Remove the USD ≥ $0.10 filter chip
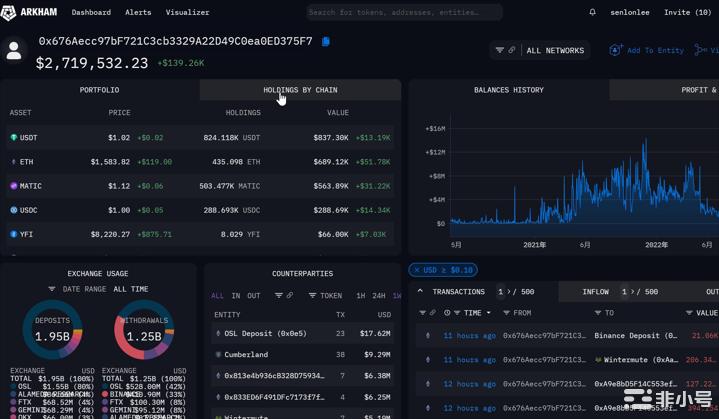 click(x=417, y=270)
